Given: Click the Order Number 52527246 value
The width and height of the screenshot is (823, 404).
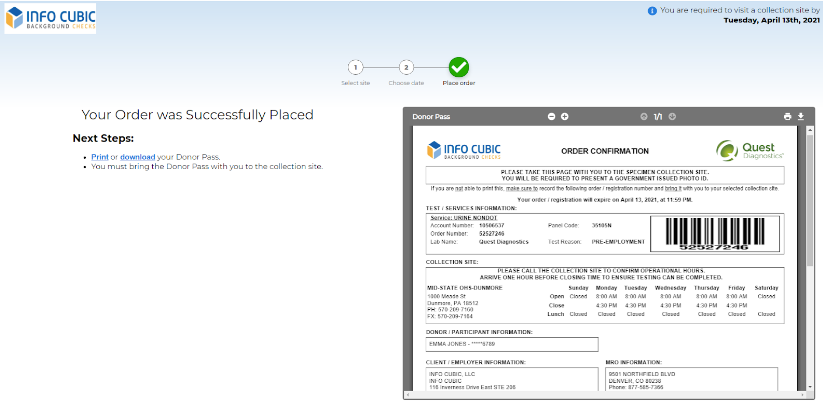Looking at the screenshot, I should (x=492, y=233).
